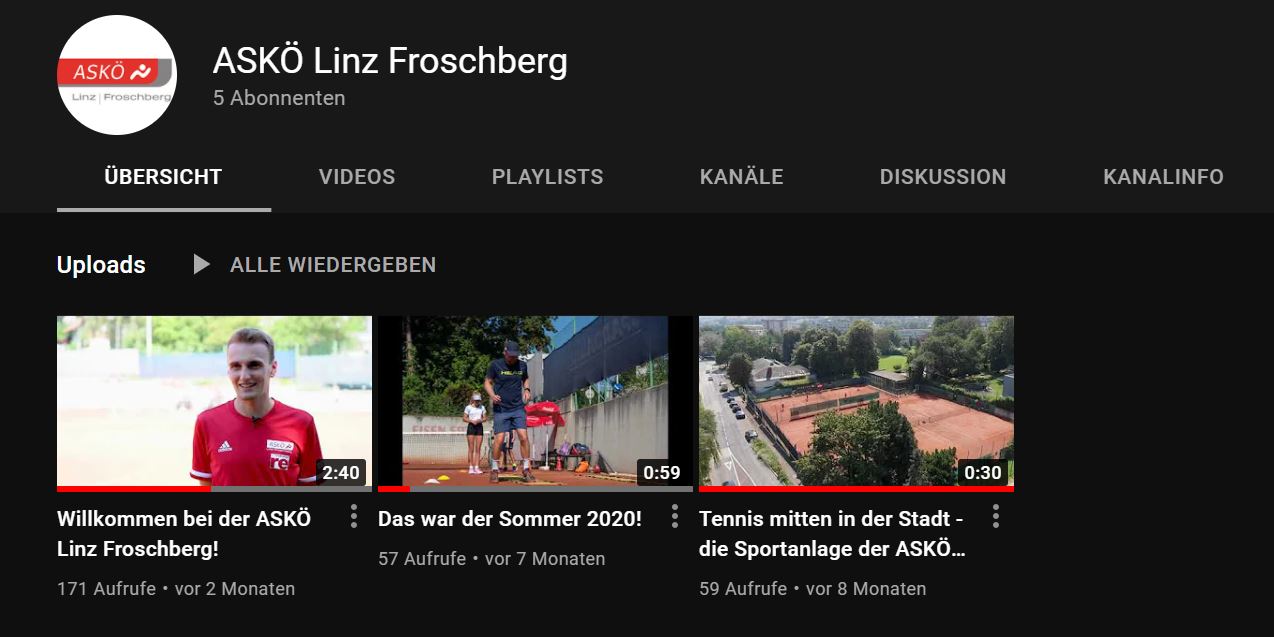Viewport: 1274px width, 637px height.
Task: Open the aerial tennis courts video thumbnail
Action: pos(856,401)
